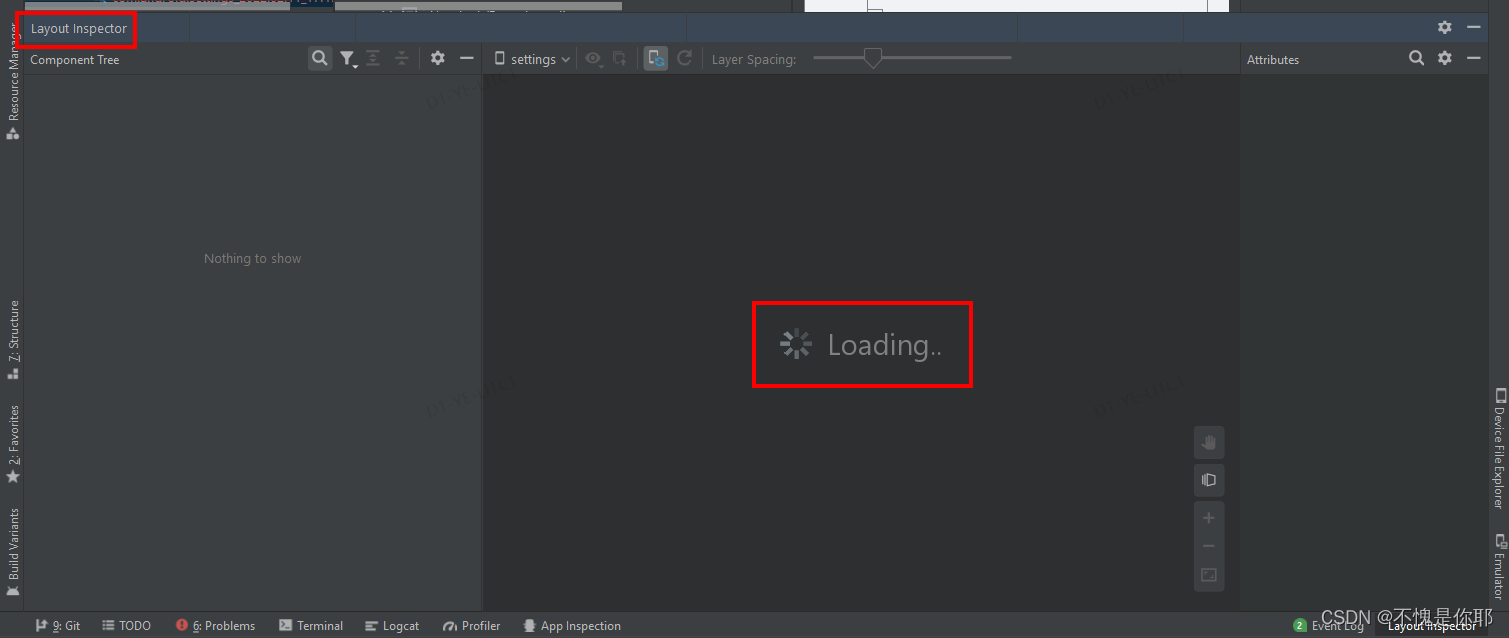Image resolution: width=1509 pixels, height=638 pixels.
Task: Open Emulator side panel
Action: [x=1499, y=566]
